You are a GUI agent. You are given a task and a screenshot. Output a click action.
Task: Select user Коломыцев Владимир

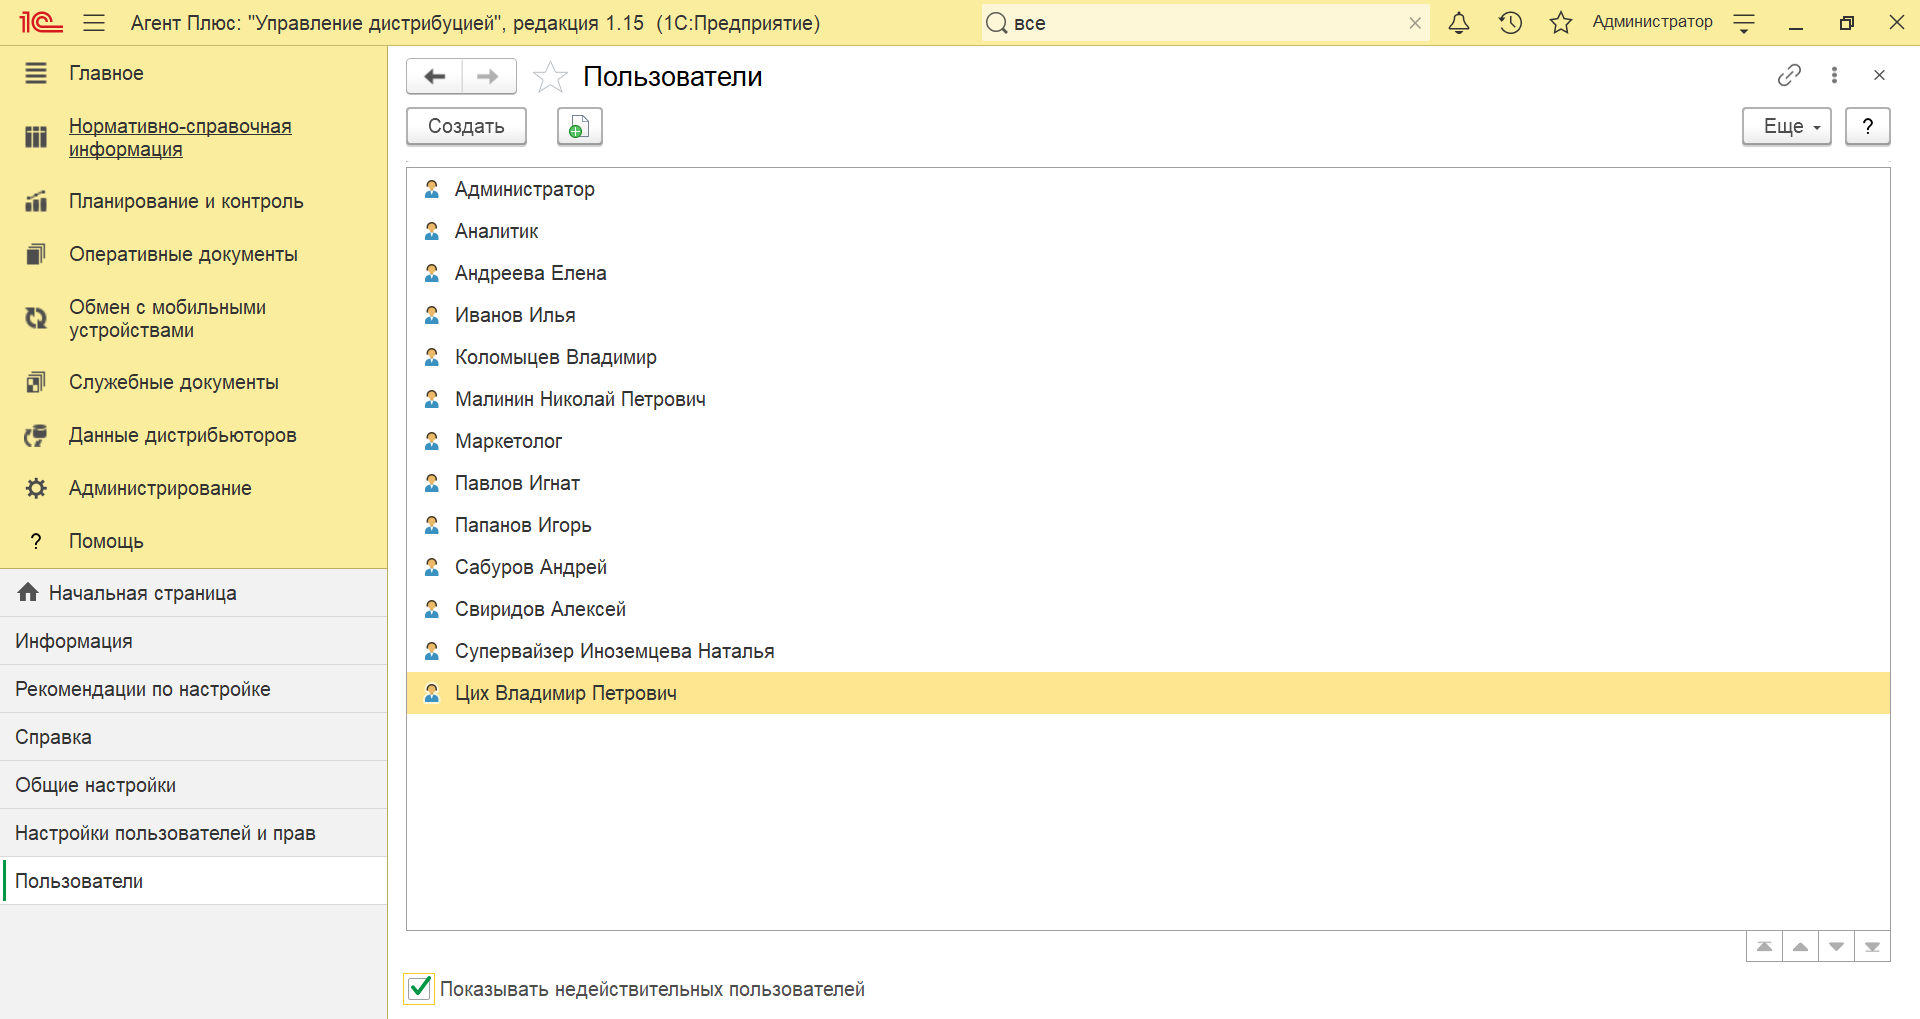(x=1148, y=357)
